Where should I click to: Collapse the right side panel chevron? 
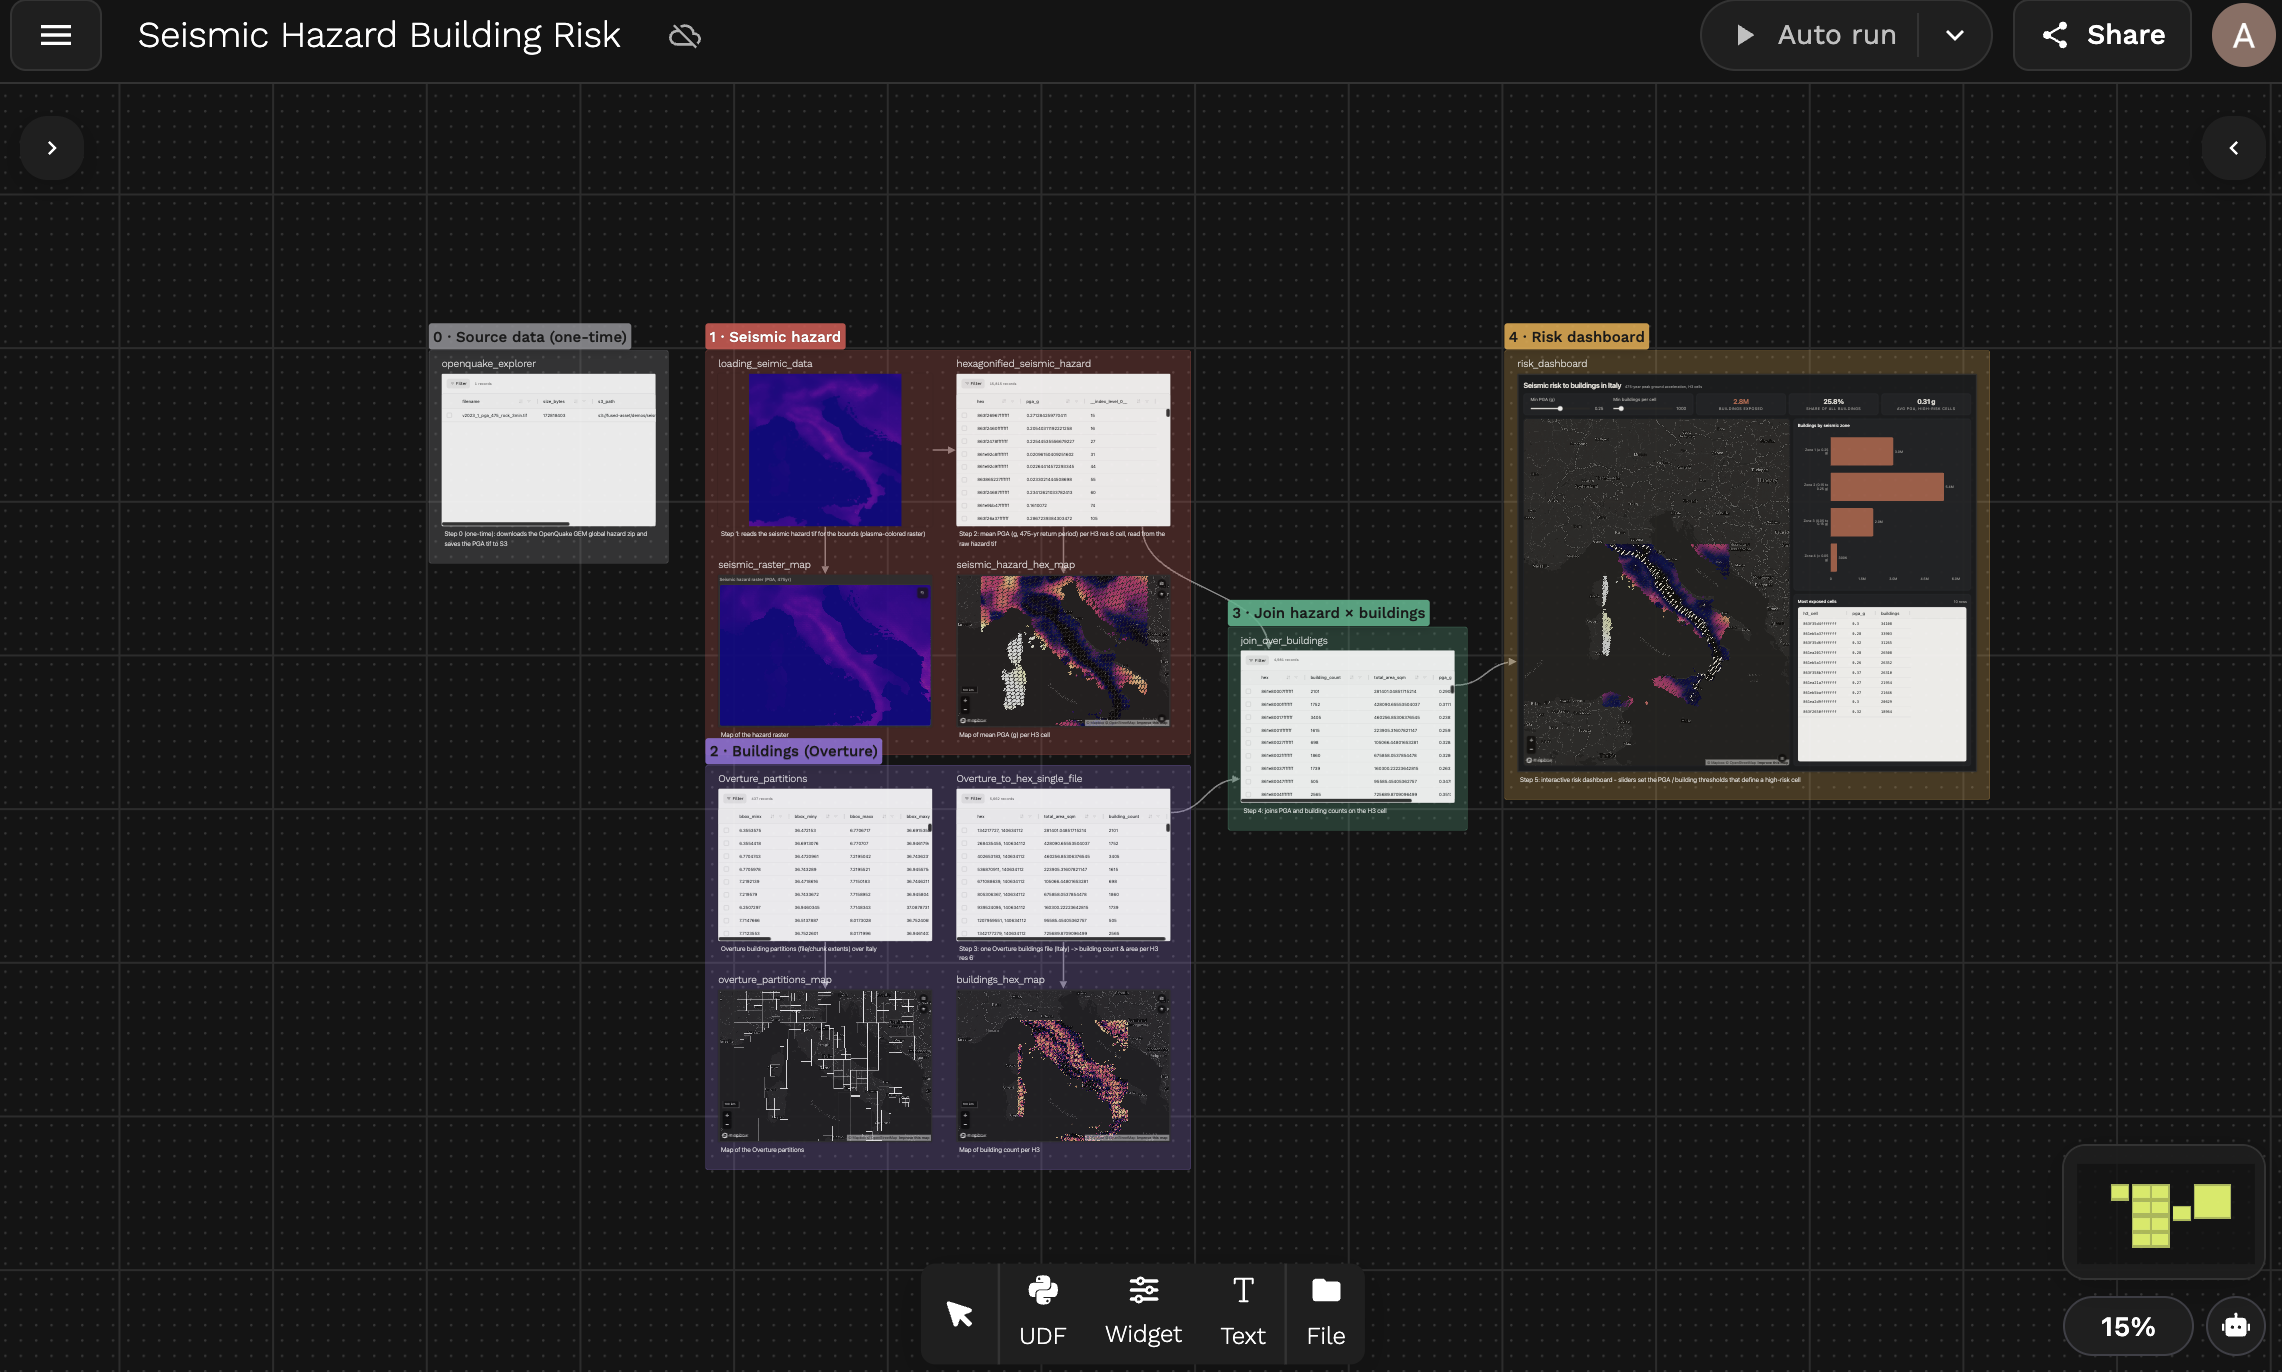(x=2233, y=148)
